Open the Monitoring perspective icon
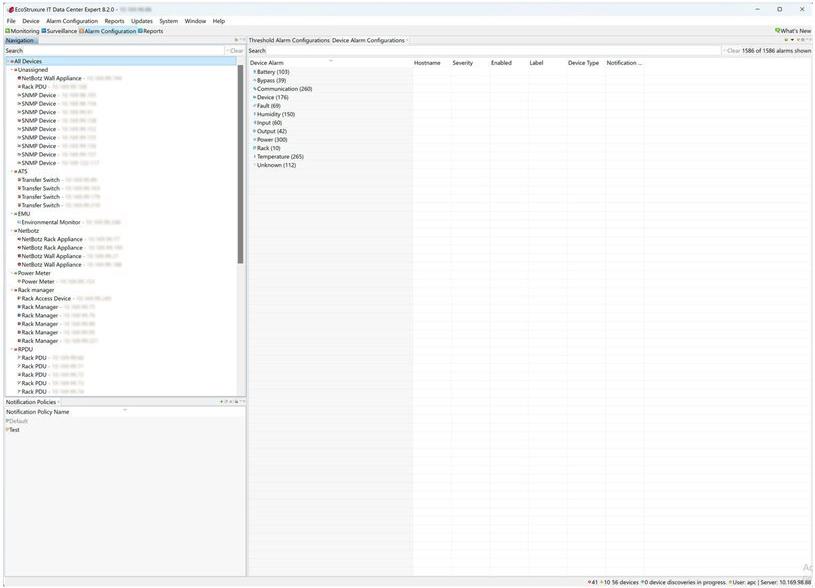815x588 pixels. click(8, 31)
